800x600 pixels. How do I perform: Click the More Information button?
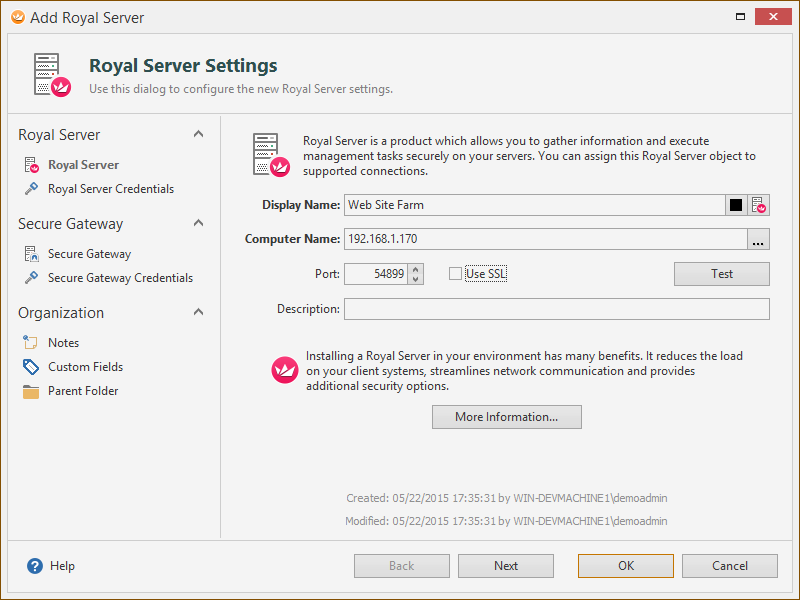coord(507,417)
